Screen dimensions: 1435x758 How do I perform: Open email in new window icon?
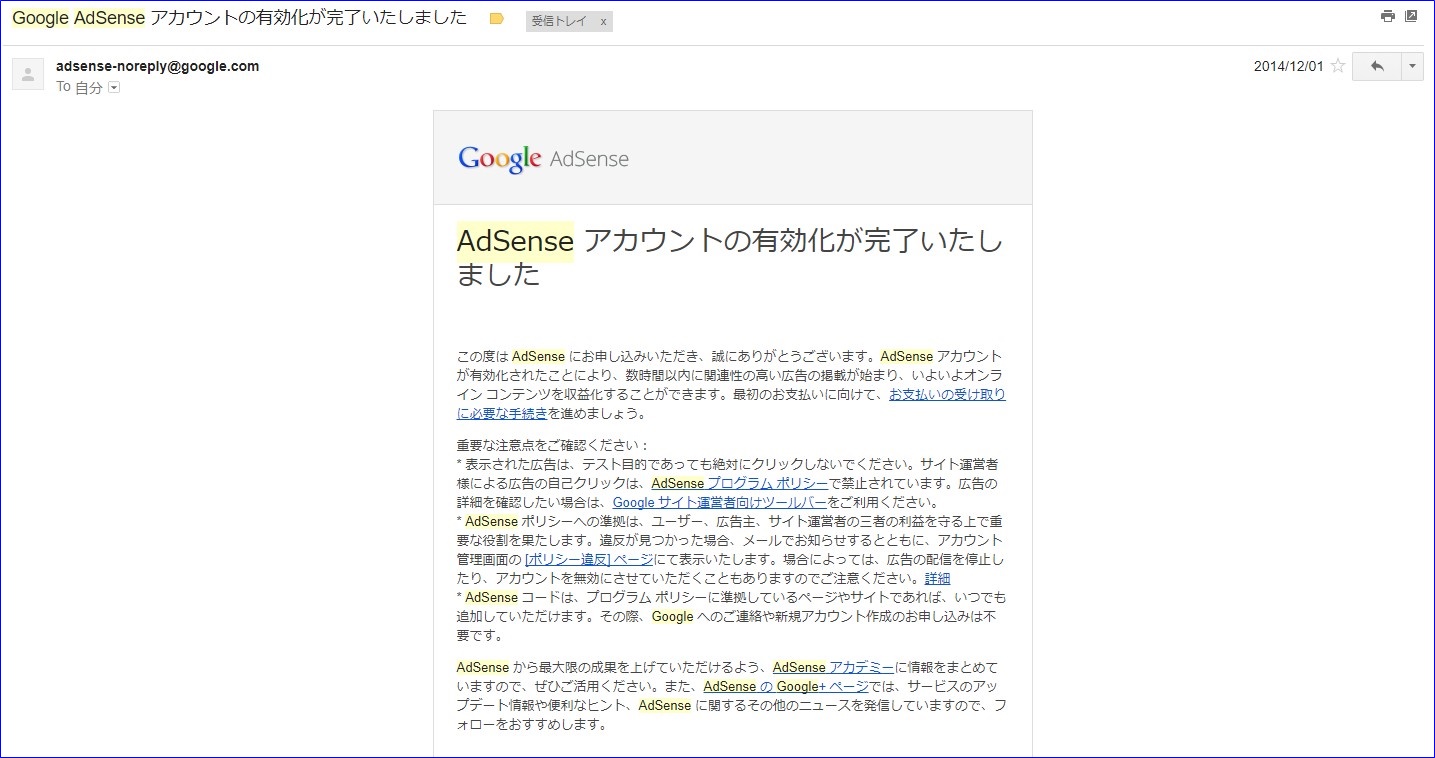pyautogui.click(x=1411, y=16)
